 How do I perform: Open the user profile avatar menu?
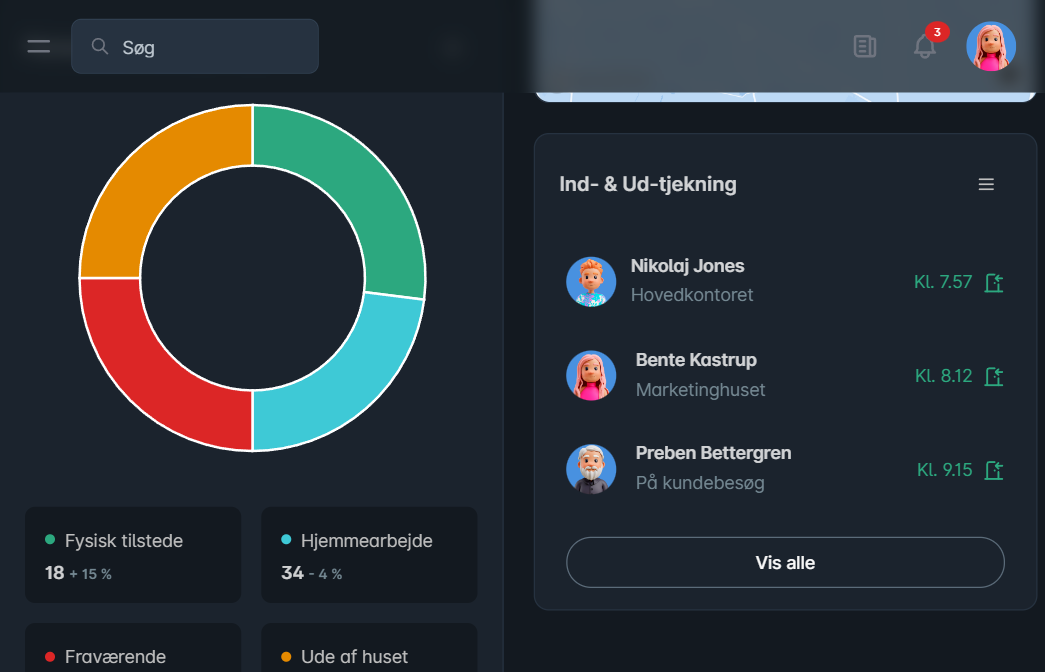point(990,46)
